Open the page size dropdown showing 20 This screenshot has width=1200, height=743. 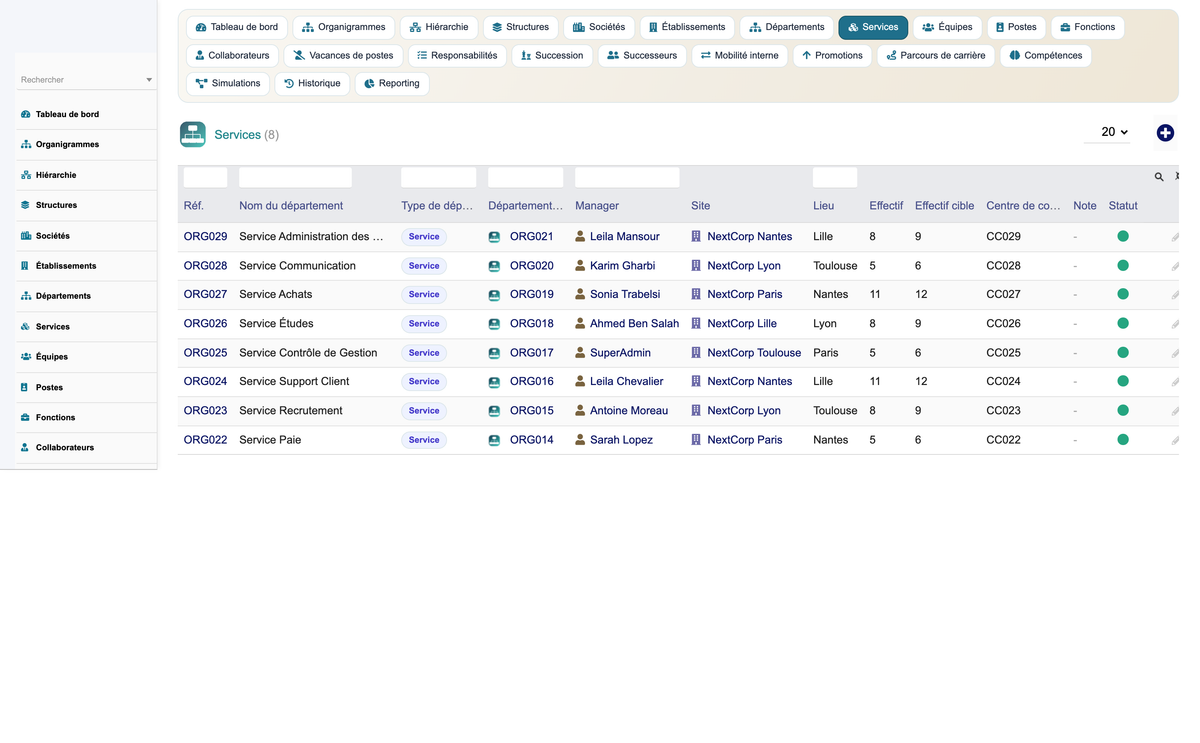(x=1108, y=132)
